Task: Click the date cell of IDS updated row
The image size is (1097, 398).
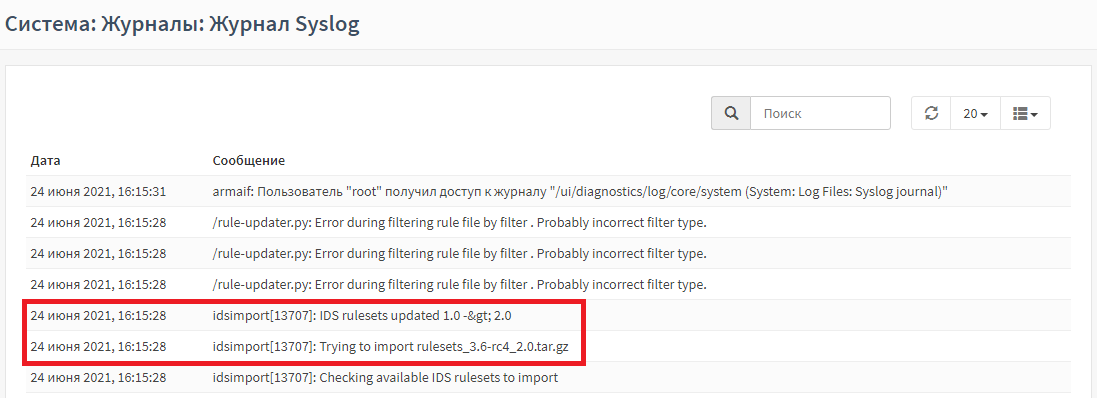Action: (x=98, y=315)
